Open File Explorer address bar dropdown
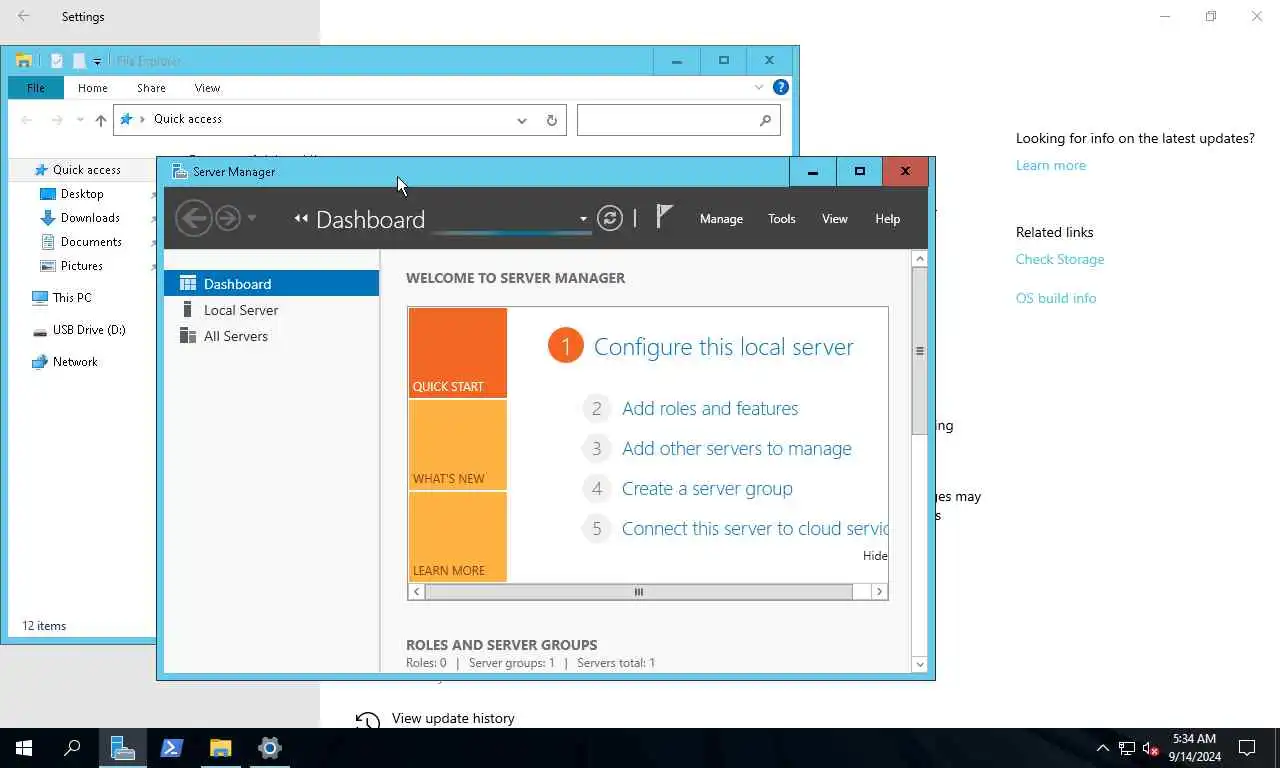 click(x=521, y=120)
